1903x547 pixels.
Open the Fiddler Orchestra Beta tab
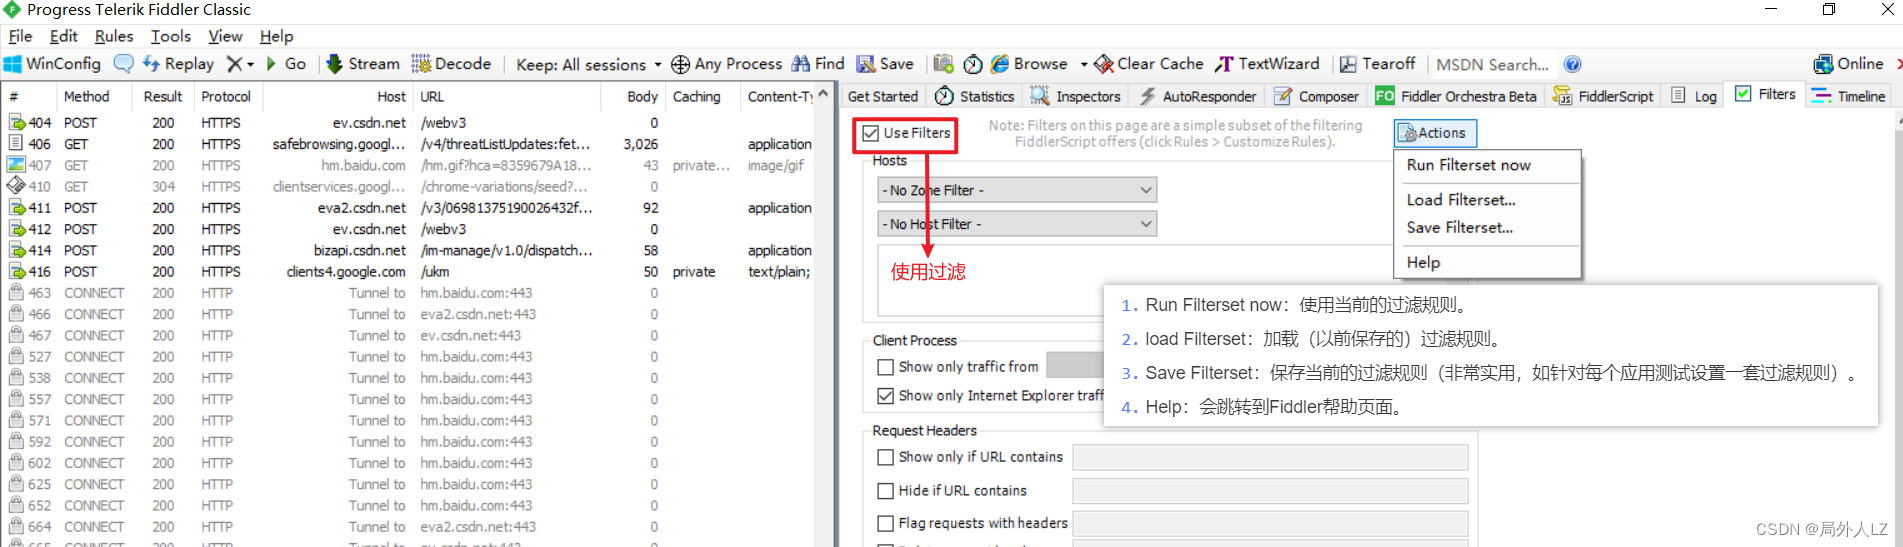coord(1456,96)
